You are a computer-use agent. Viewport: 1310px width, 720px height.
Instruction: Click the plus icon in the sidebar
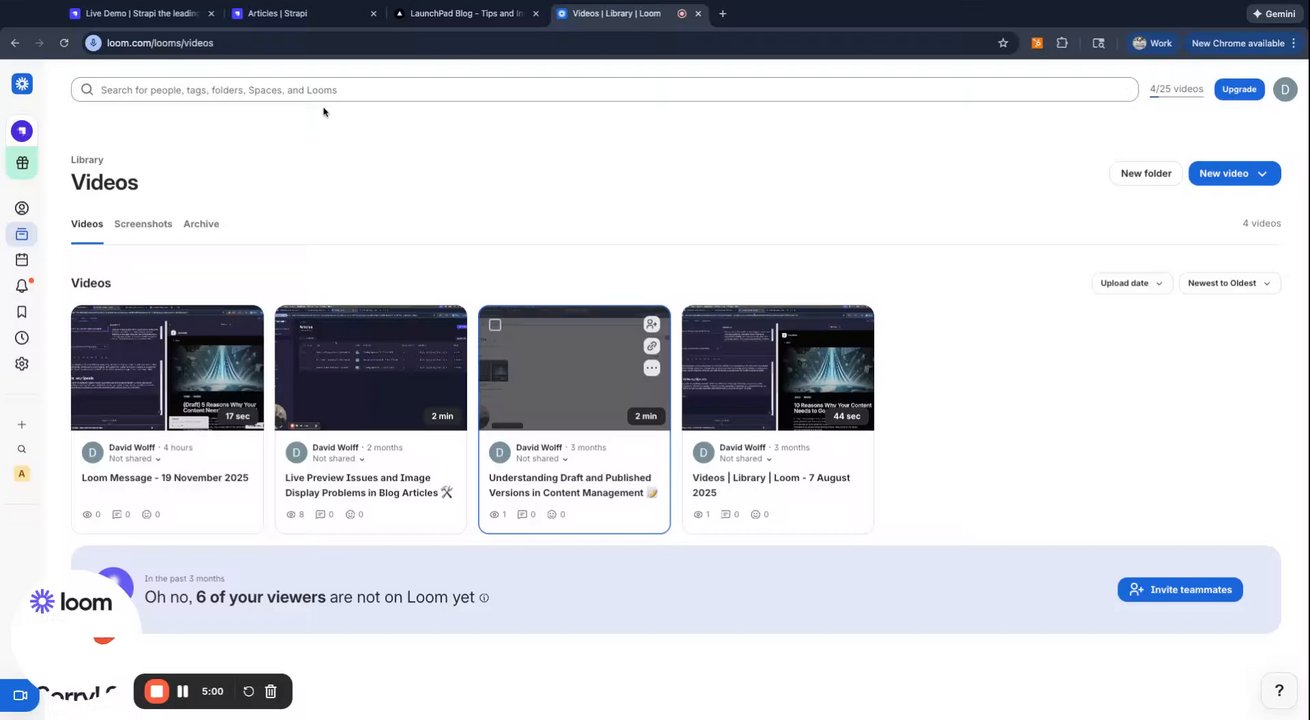click(22, 425)
